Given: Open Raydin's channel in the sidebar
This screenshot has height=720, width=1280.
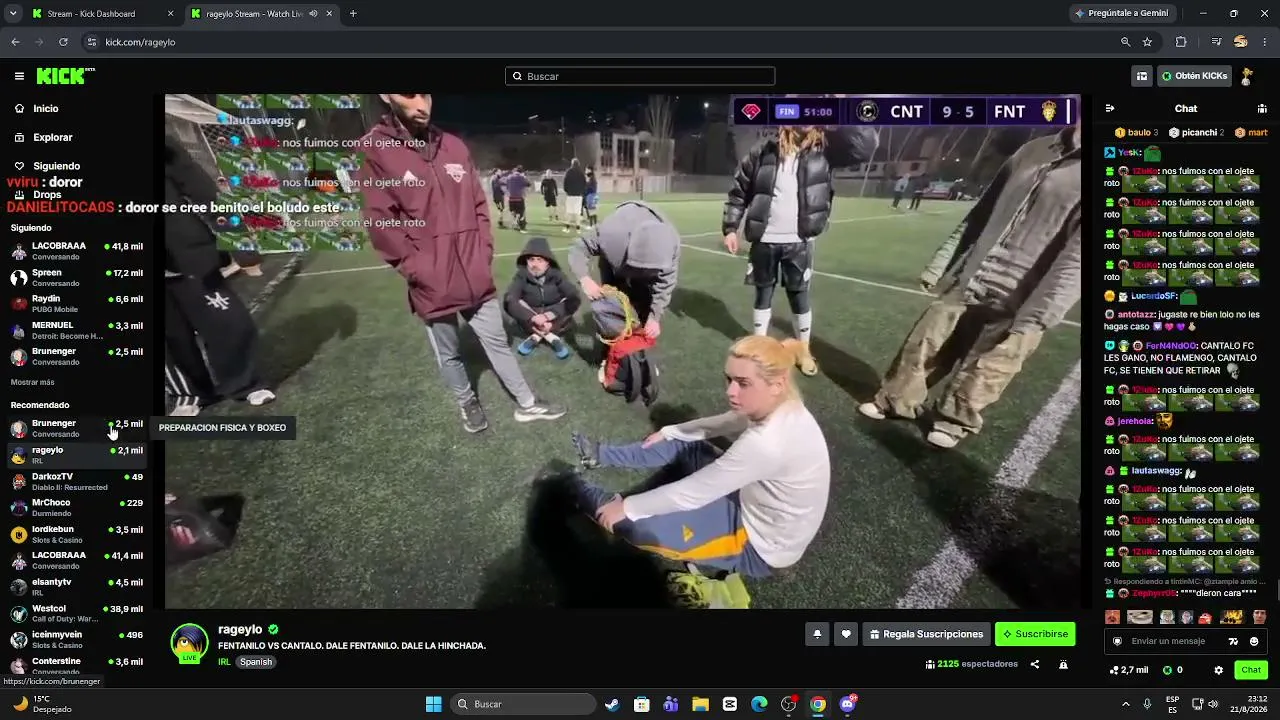Looking at the screenshot, I should click(76, 304).
